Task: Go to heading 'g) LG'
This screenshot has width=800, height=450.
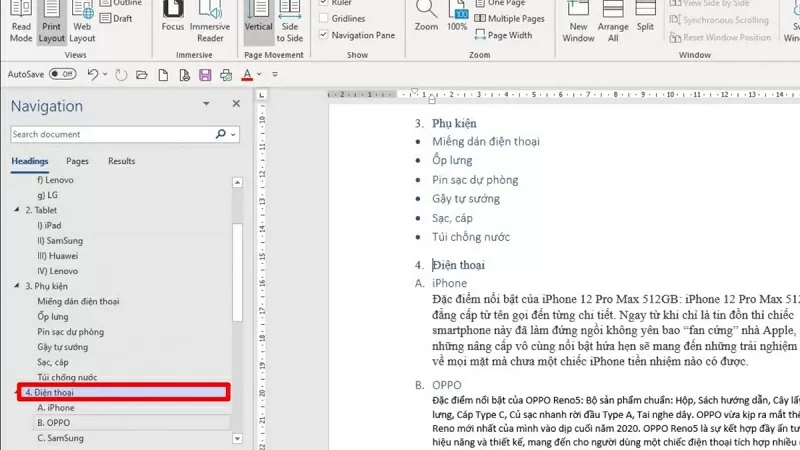Action: click(47, 195)
